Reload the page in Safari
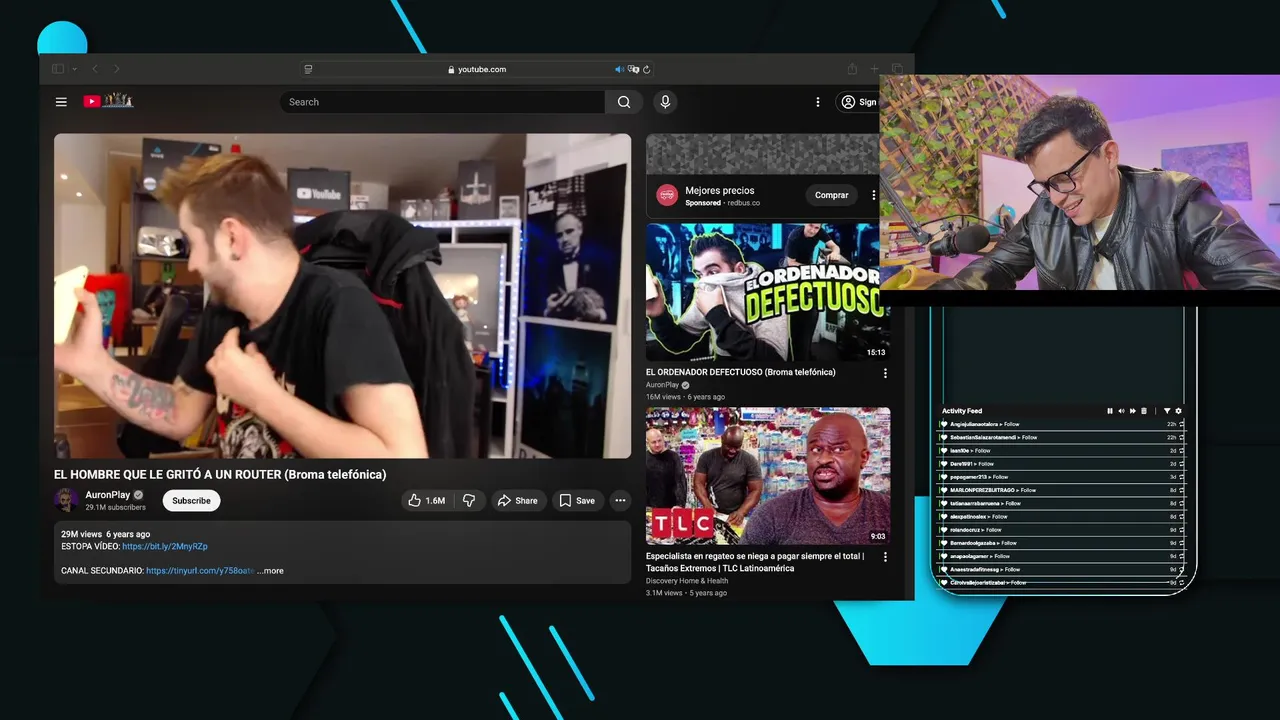The image size is (1280, 720). click(x=647, y=69)
